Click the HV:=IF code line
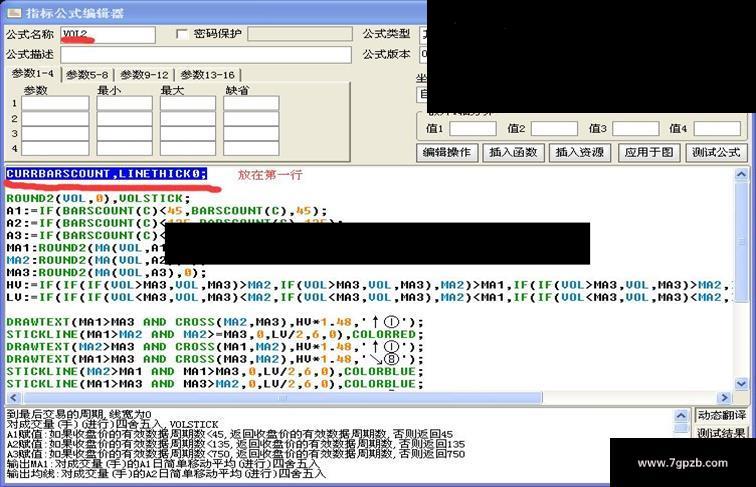The width and height of the screenshot is (756, 487). [x=369, y=285]
